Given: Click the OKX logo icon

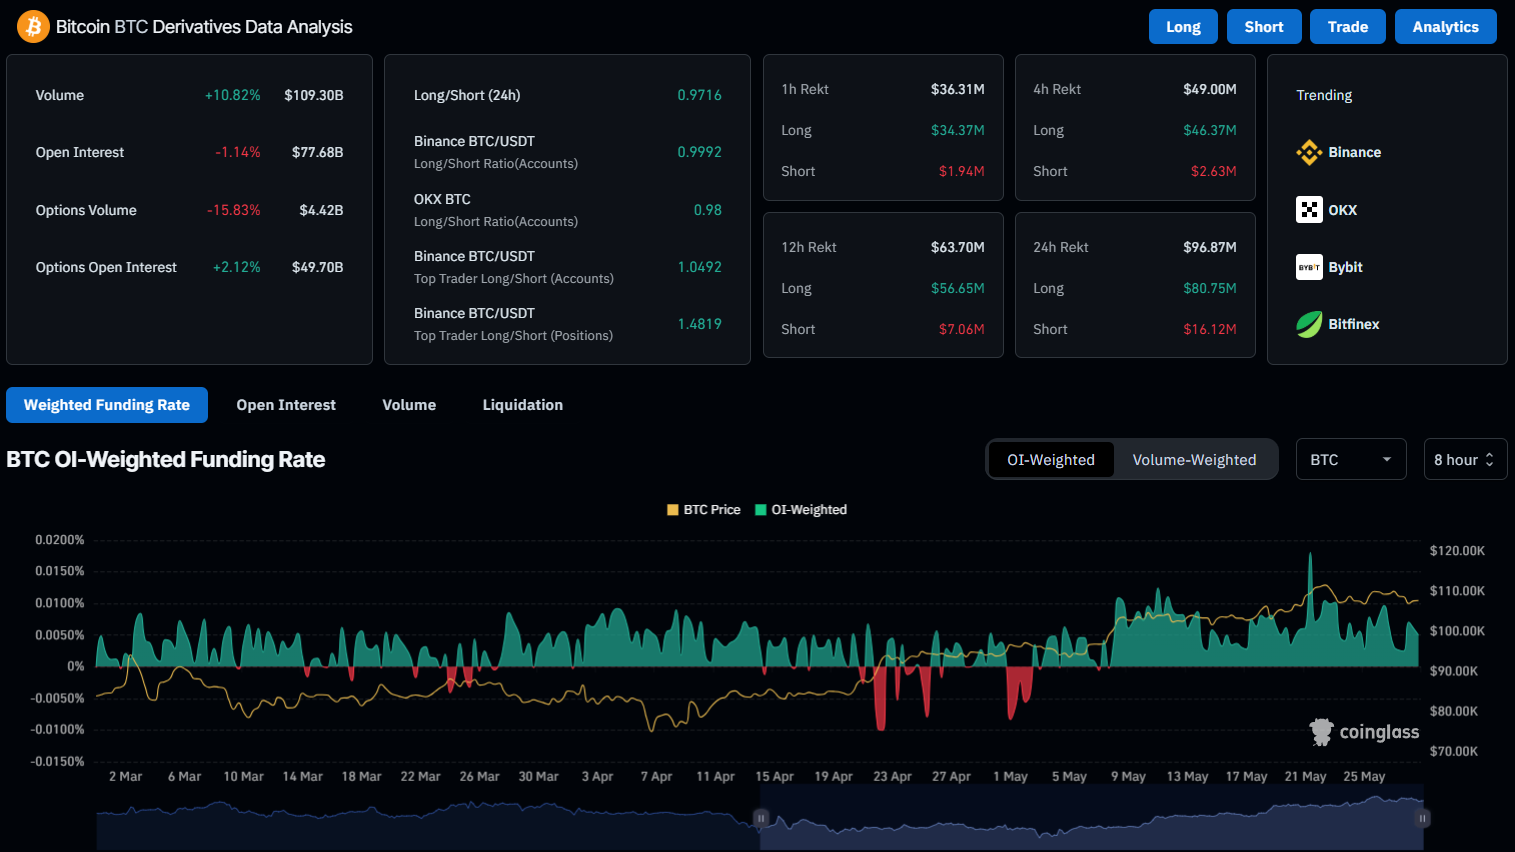Looking at the screenshot, I should pos(1309,210).
